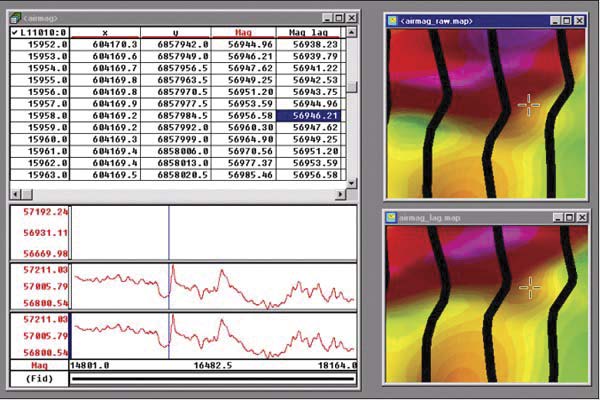Select the y column header
This screenshot has width=600, height=400.
coord(175,33)
